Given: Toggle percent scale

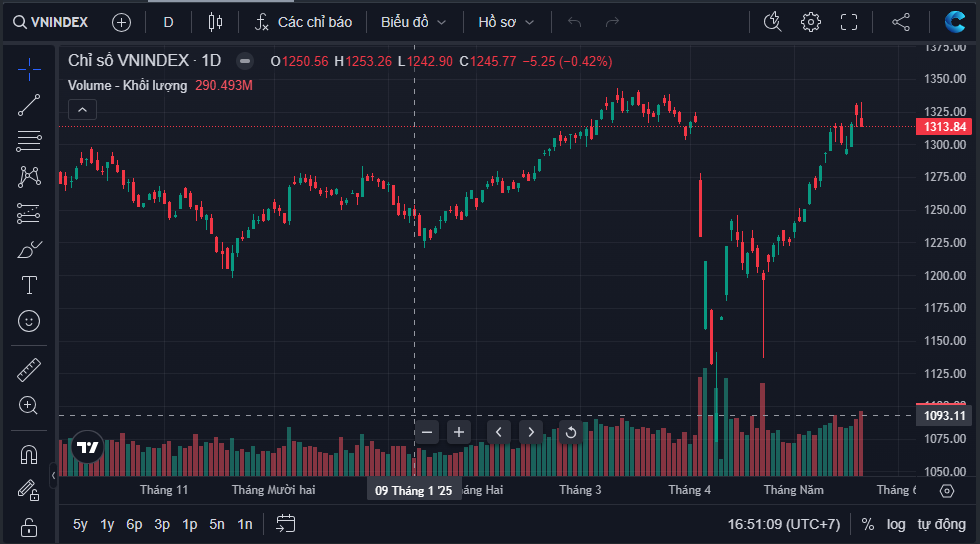Looking at the screenshot, I should pos(868,524).
